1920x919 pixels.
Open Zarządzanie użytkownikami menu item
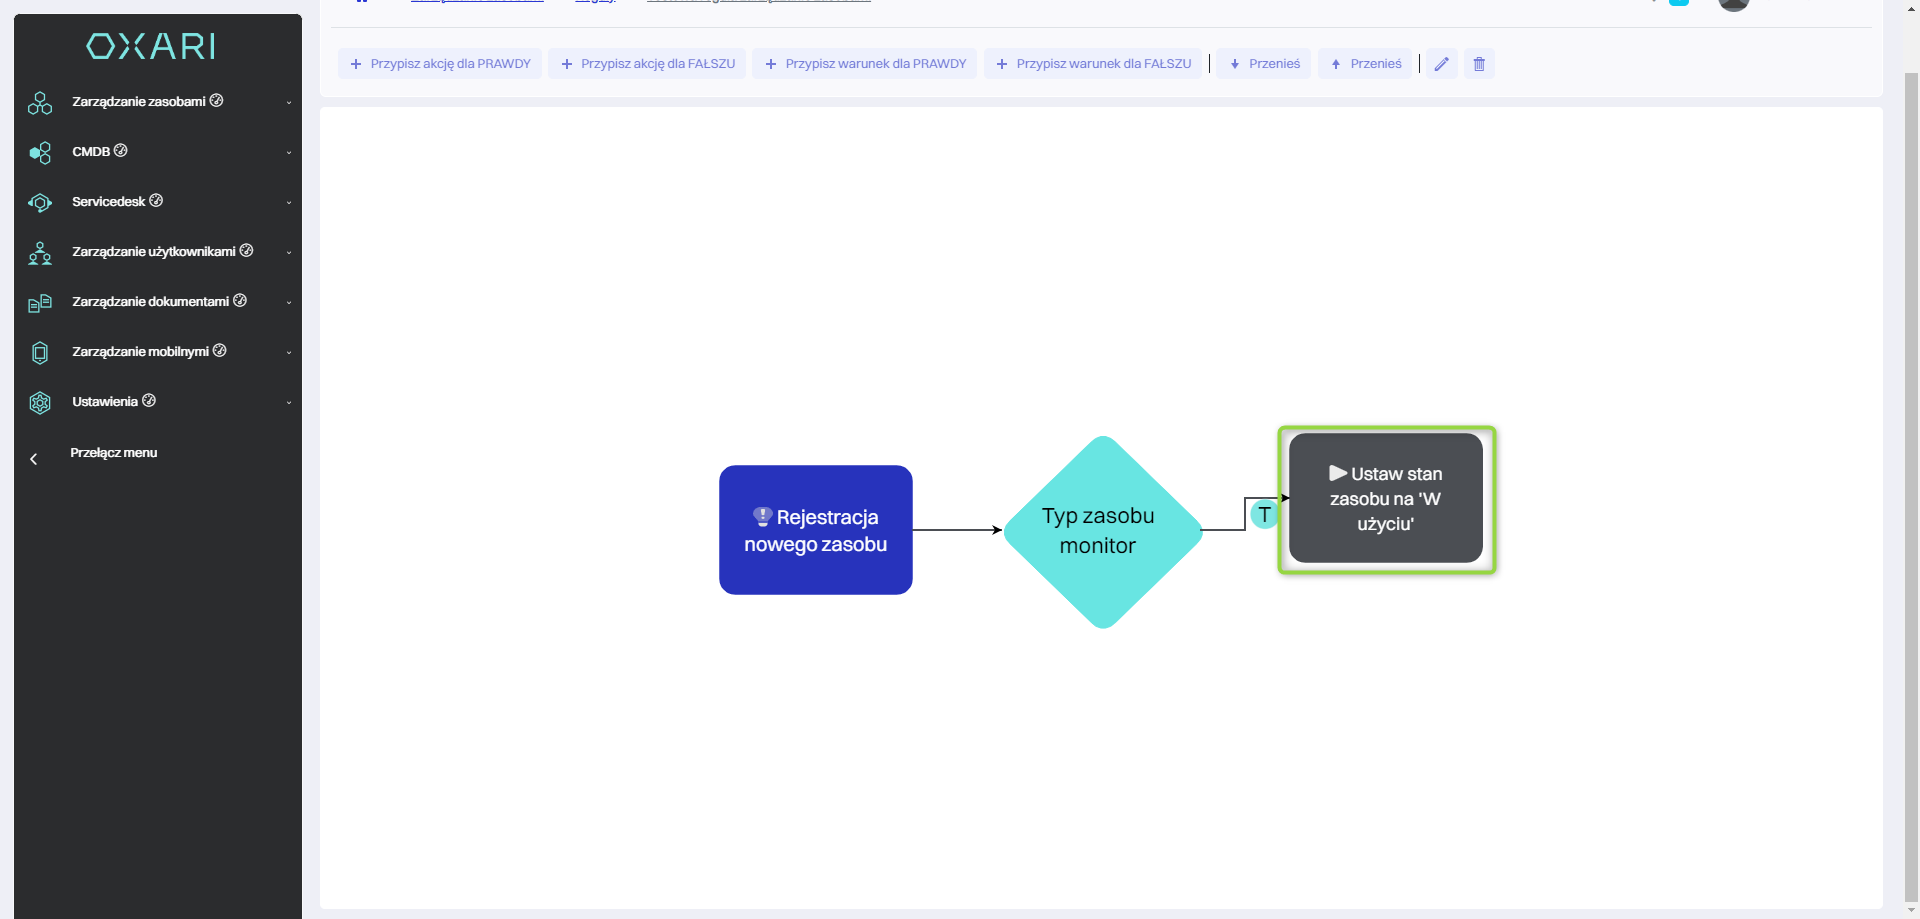[x=153, y=252]
